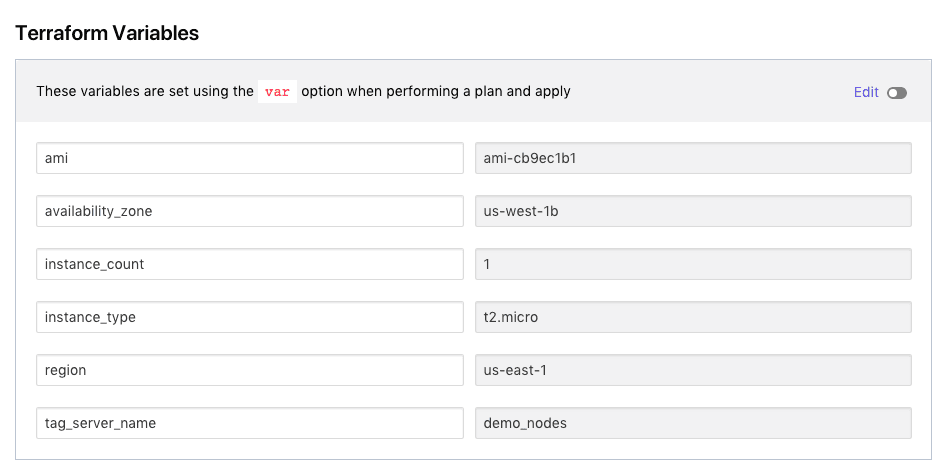The height and width of the screenshot is (471, 946).
Task: Select the us-west-1b value field
Action: tap(693, 211)
